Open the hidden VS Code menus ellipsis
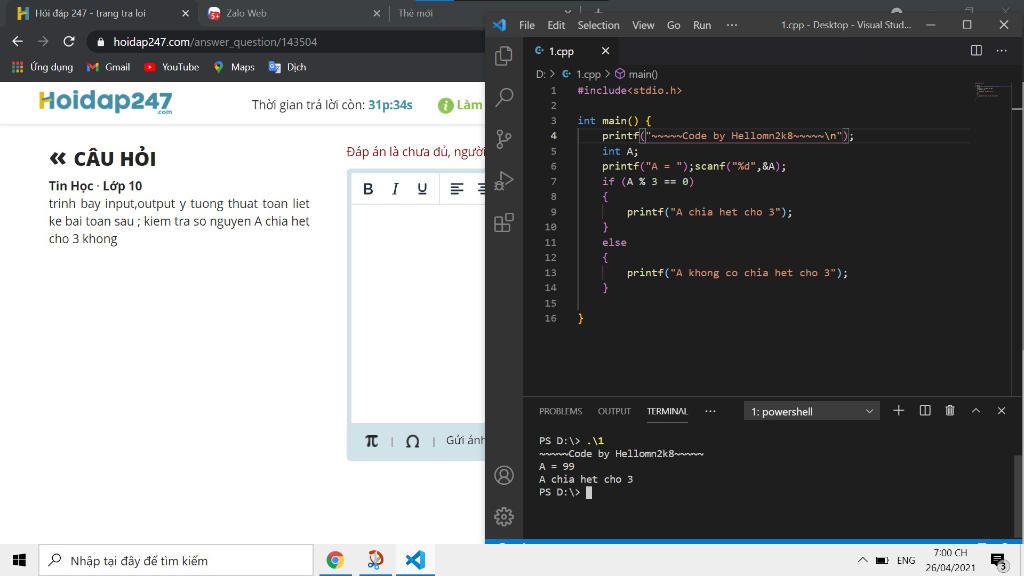This screenshot has width=1024, height=576. click(731, 25)
